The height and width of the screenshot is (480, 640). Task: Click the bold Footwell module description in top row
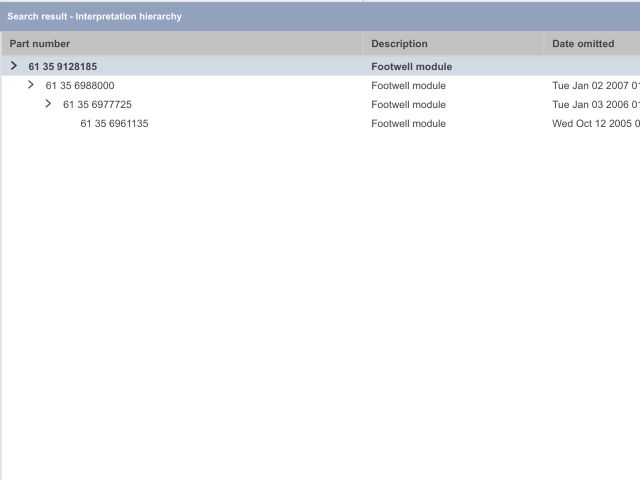tap(412, 67)
